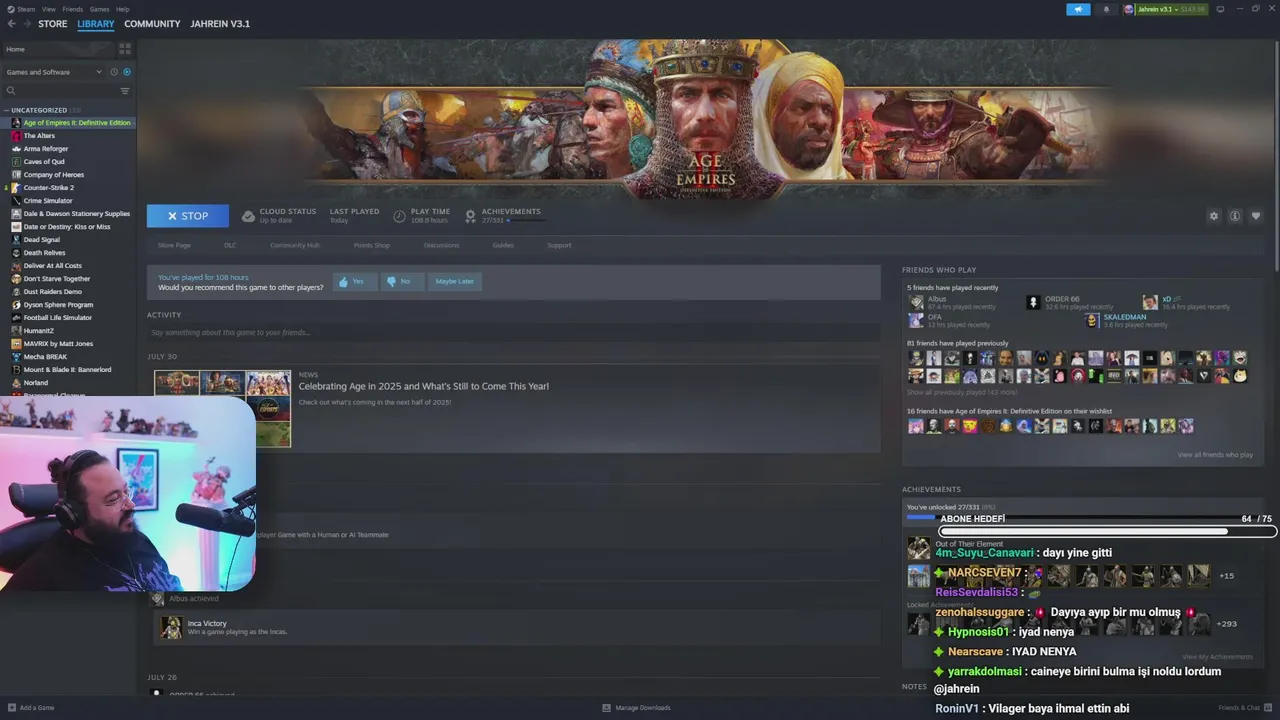Click the No recommendation button
The image size is (1280, 720).
click(402, 281)
